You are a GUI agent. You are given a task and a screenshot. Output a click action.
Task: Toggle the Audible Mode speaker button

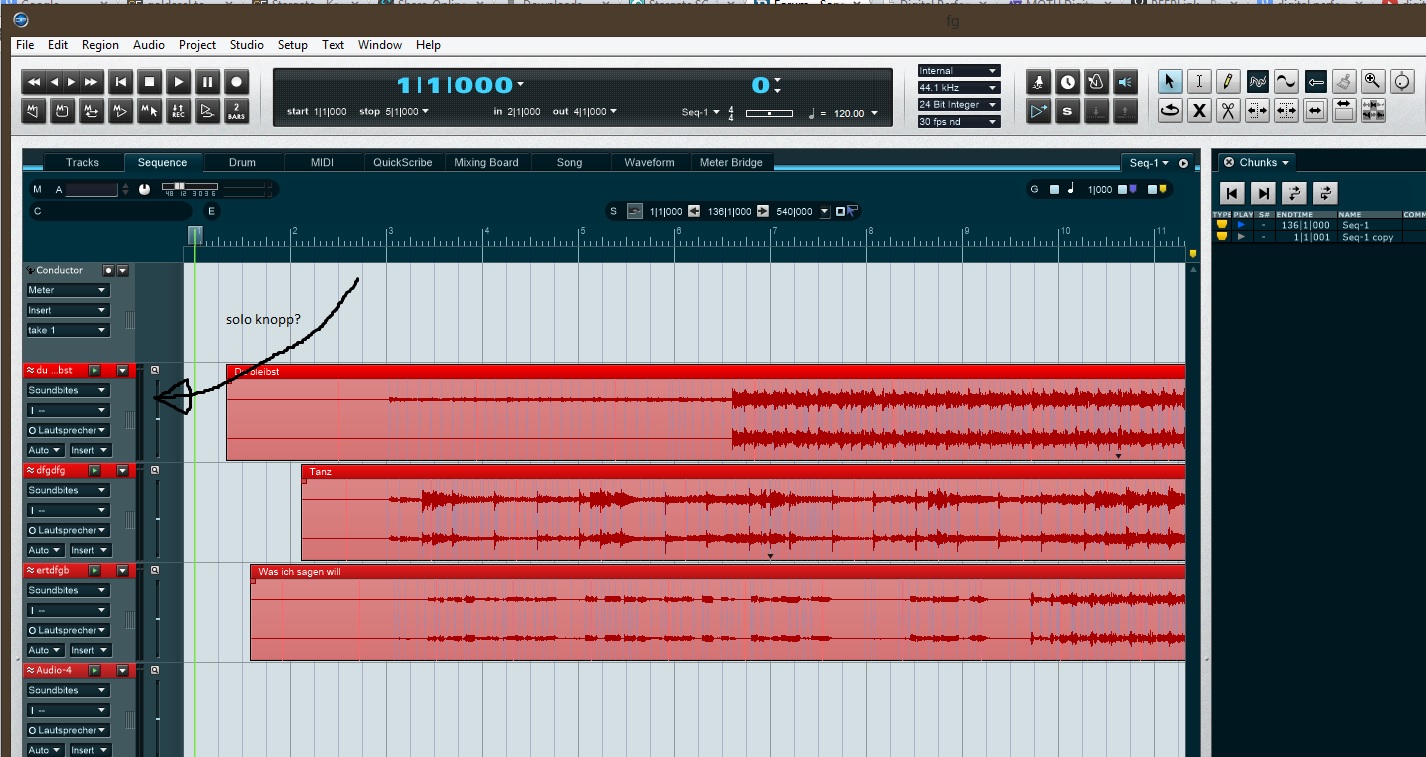coord(1126,82)
